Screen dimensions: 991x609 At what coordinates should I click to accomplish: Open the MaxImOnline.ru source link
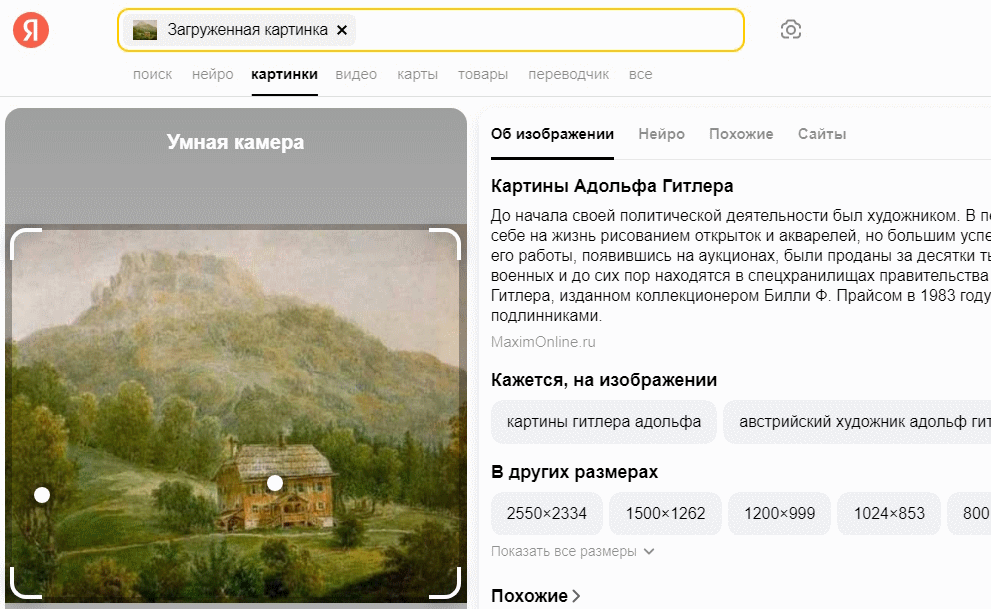543,342
